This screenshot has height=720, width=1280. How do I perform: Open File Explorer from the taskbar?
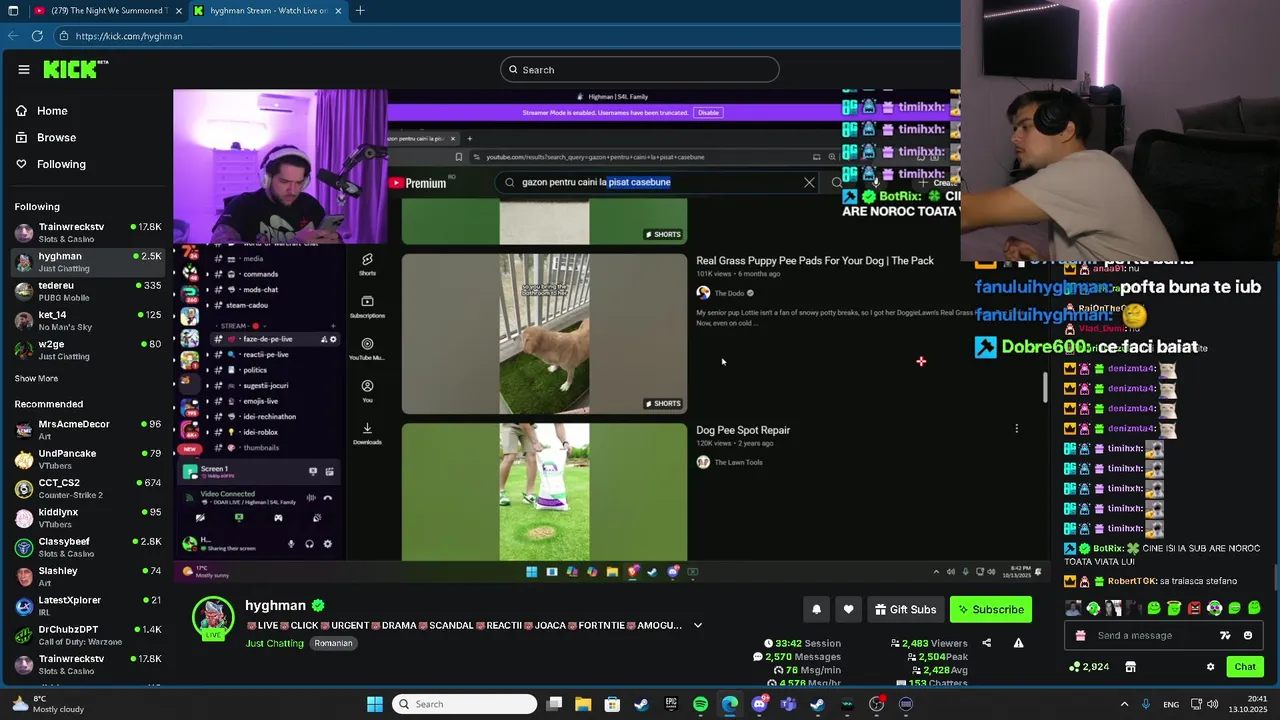pos(583,704)
